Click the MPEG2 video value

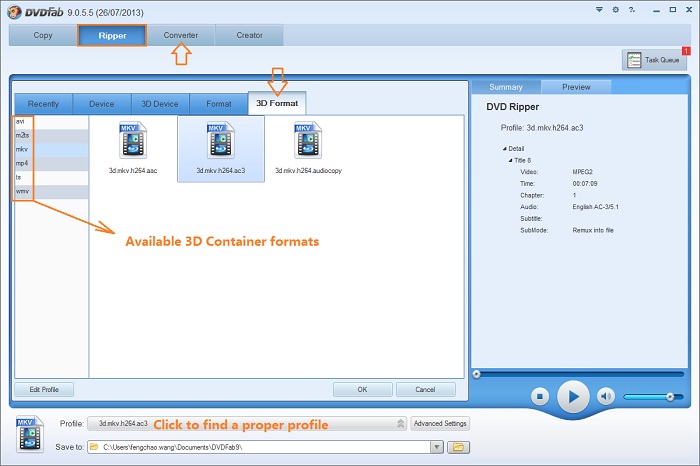click(583, 172)
